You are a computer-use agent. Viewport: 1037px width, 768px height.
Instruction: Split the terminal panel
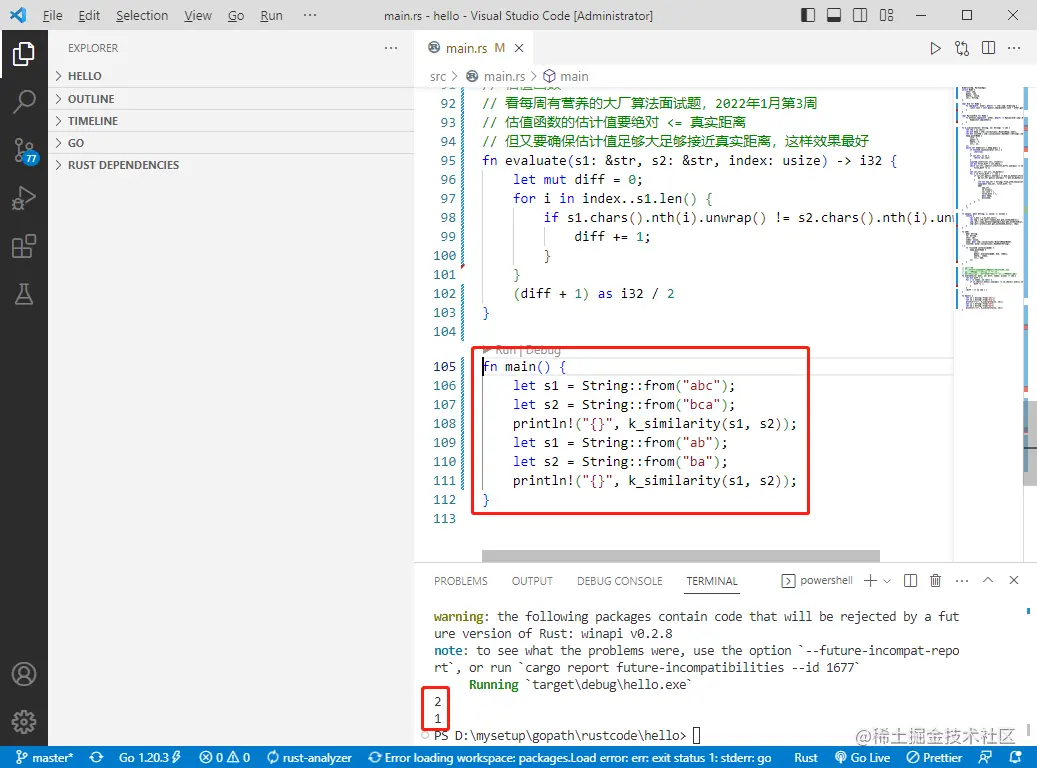(x=910, y=581)
